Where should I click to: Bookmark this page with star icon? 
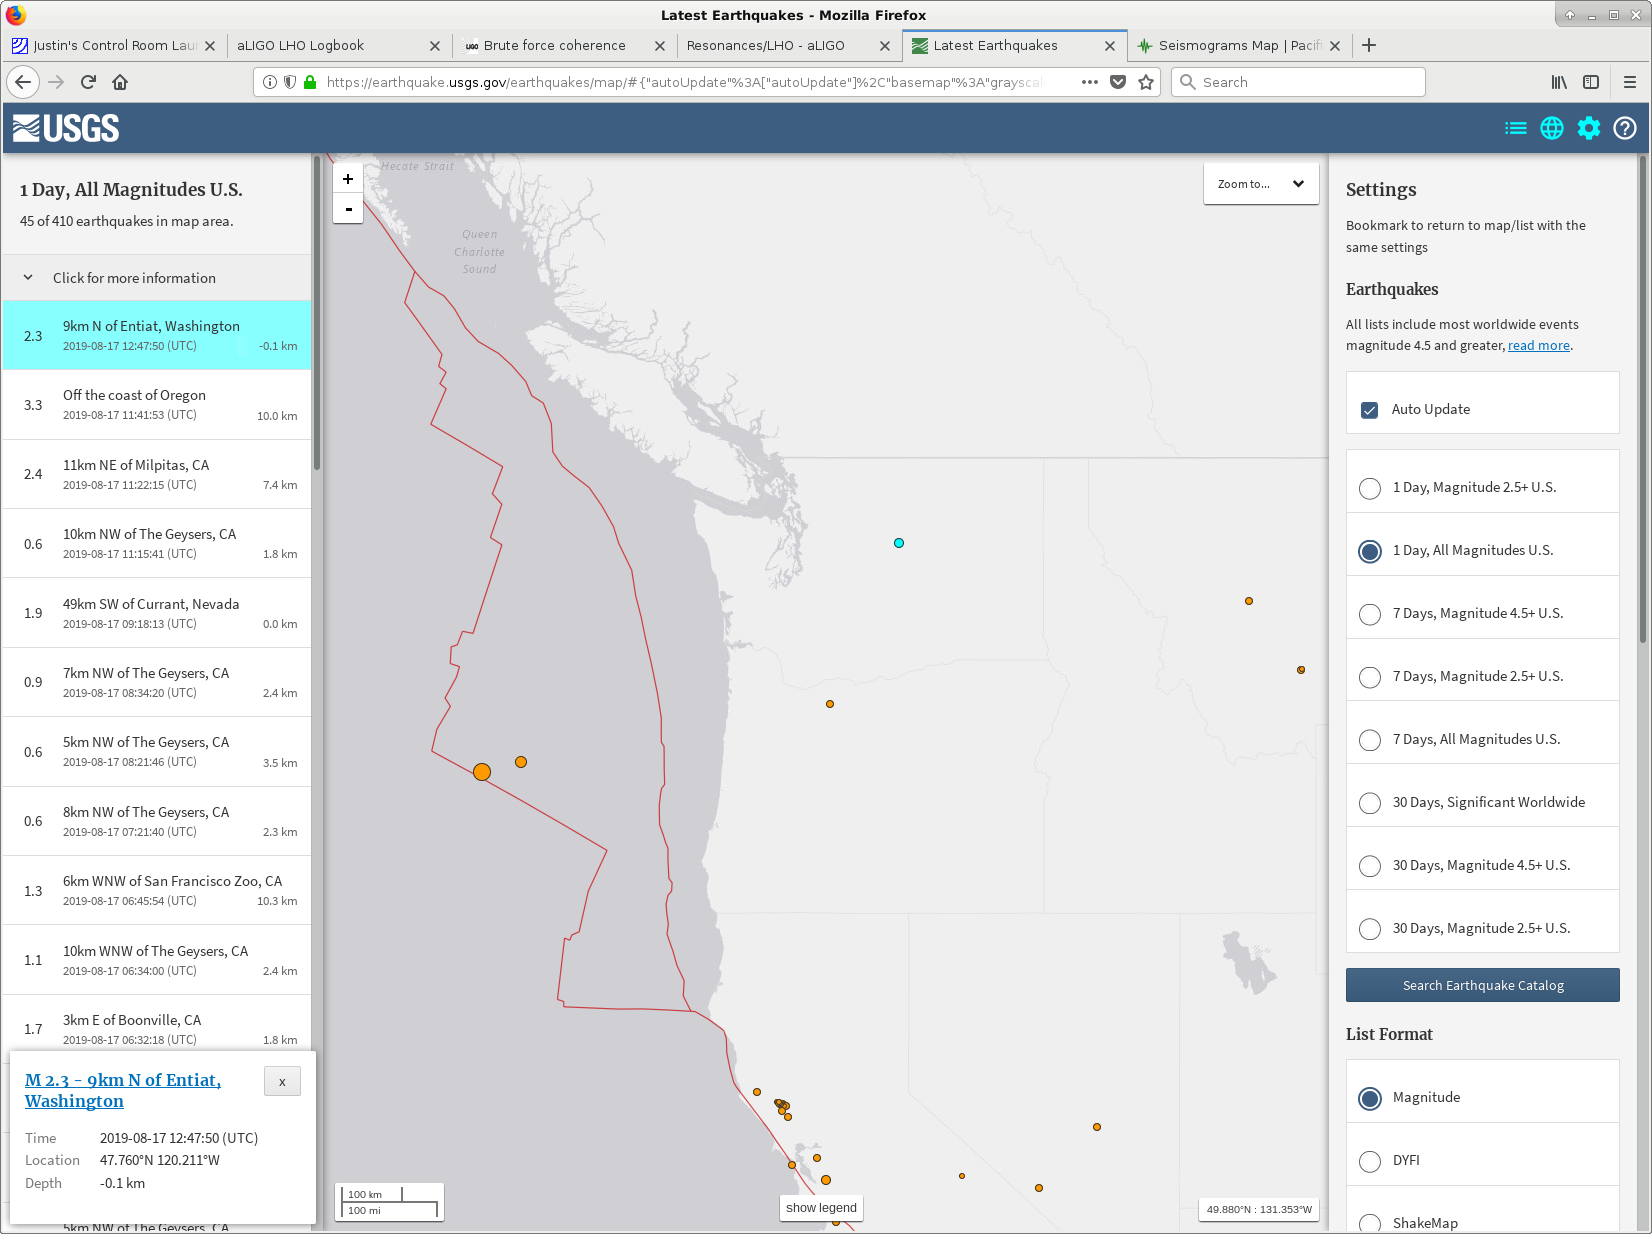tap(1146, 82)
